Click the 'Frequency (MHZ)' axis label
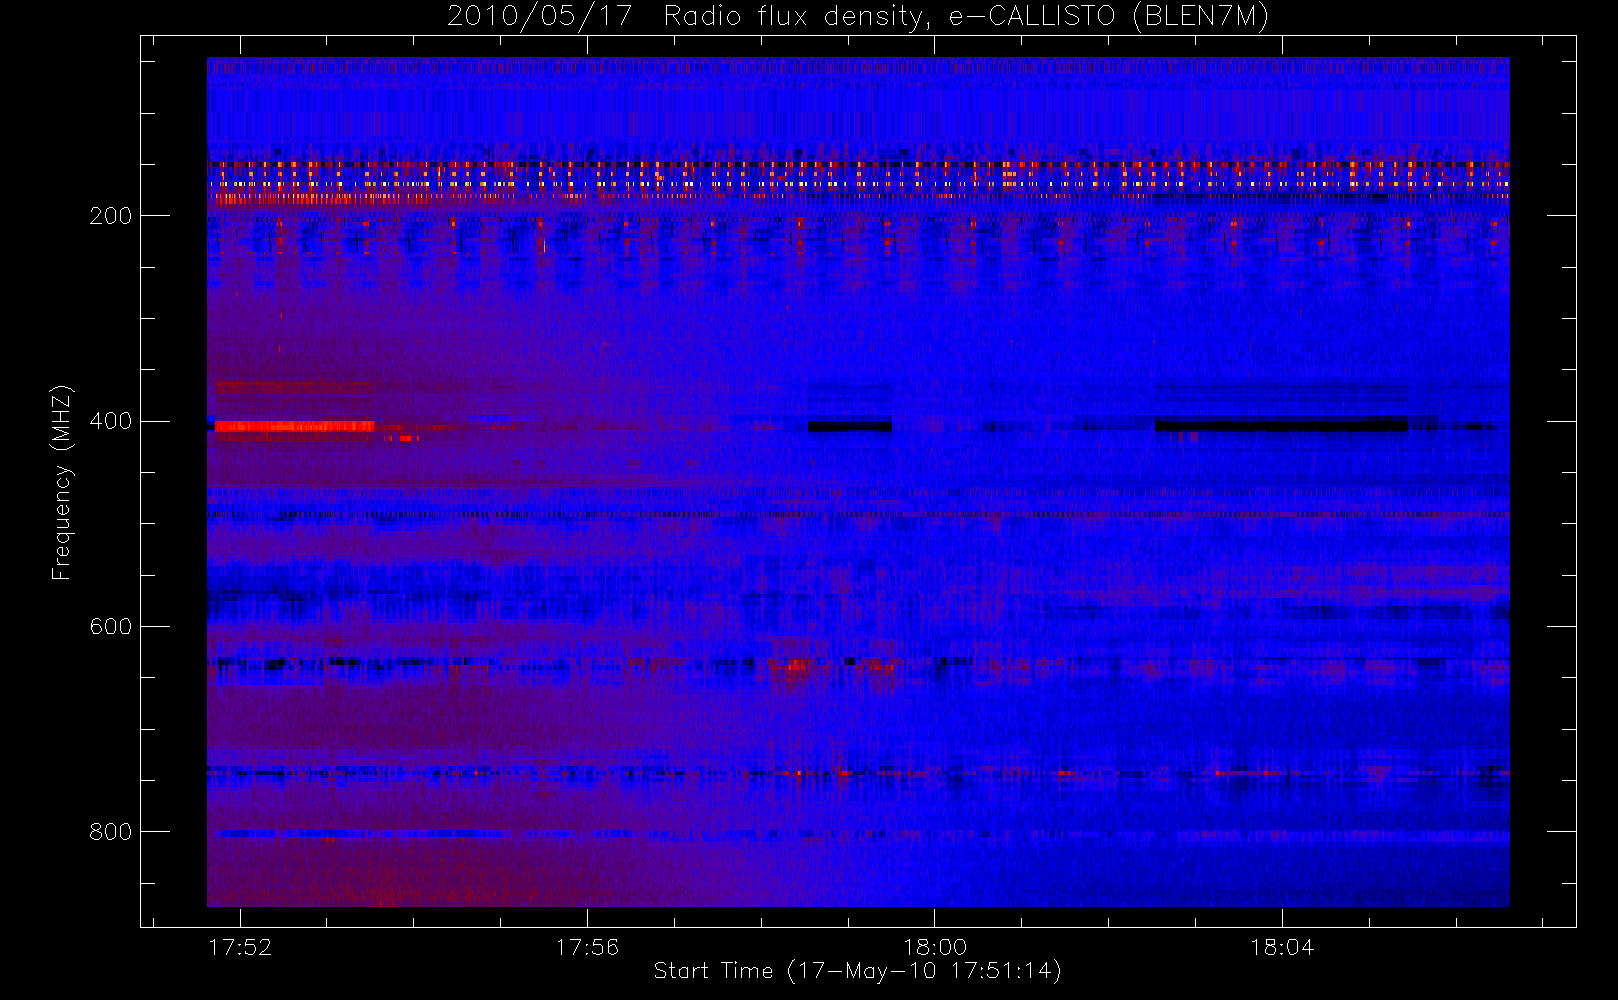This screenshot has width=1618, height=1000. click(x=62, y=482)
